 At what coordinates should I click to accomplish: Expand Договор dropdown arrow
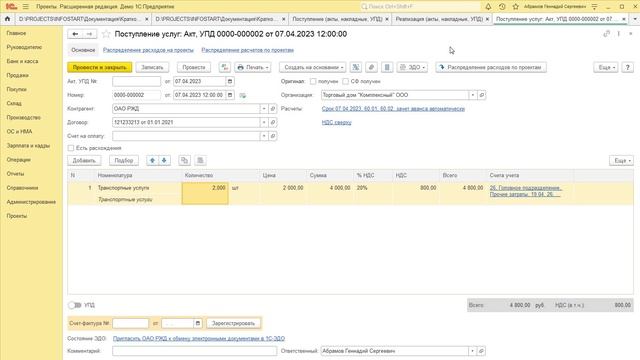click(x=264, y=122)
